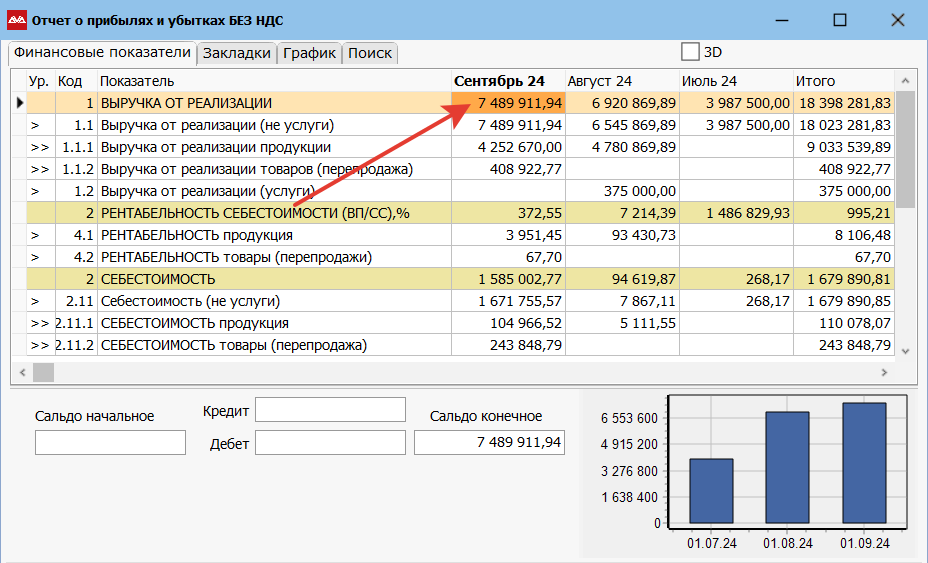Open the Поиск tab
Viewport: 928px width, 563px height.
click(x=370, y=53)
